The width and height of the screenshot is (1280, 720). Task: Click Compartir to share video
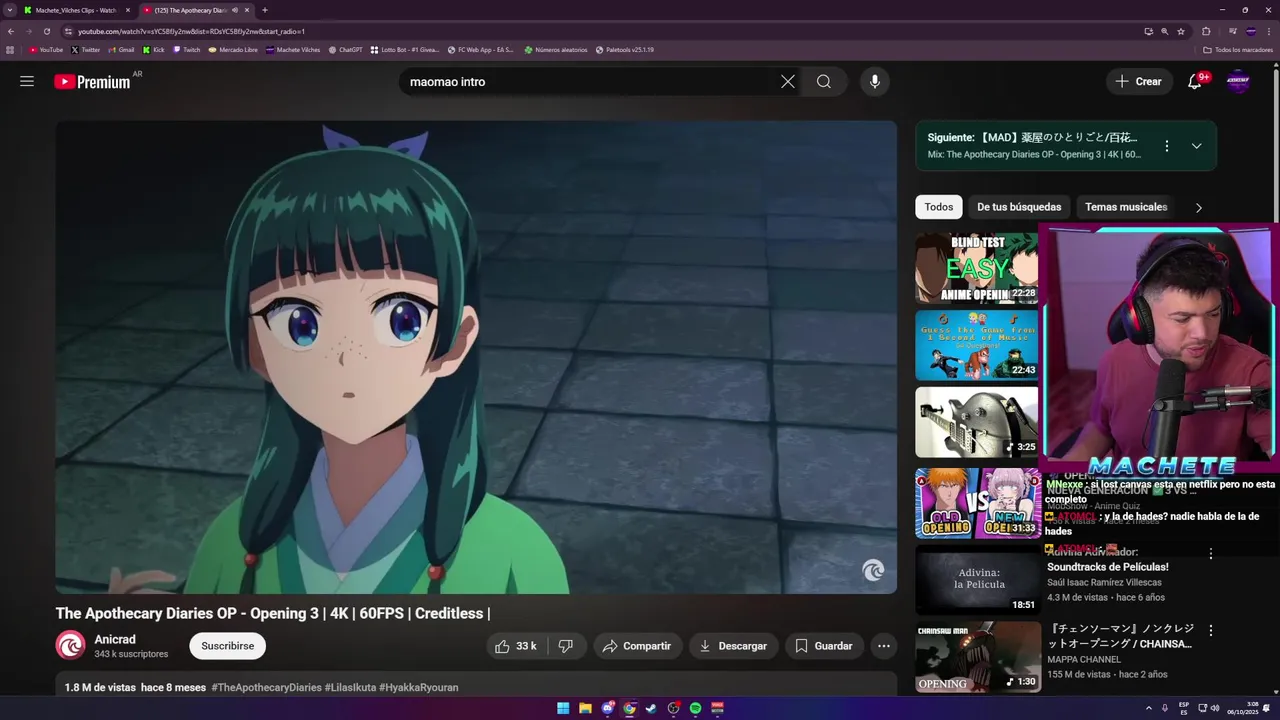coord(637,646)
